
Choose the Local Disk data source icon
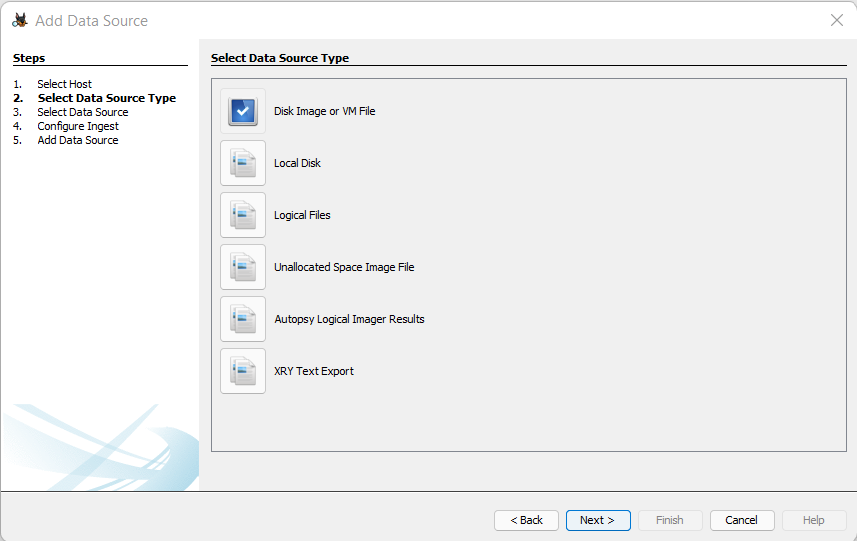coord(243,163)
